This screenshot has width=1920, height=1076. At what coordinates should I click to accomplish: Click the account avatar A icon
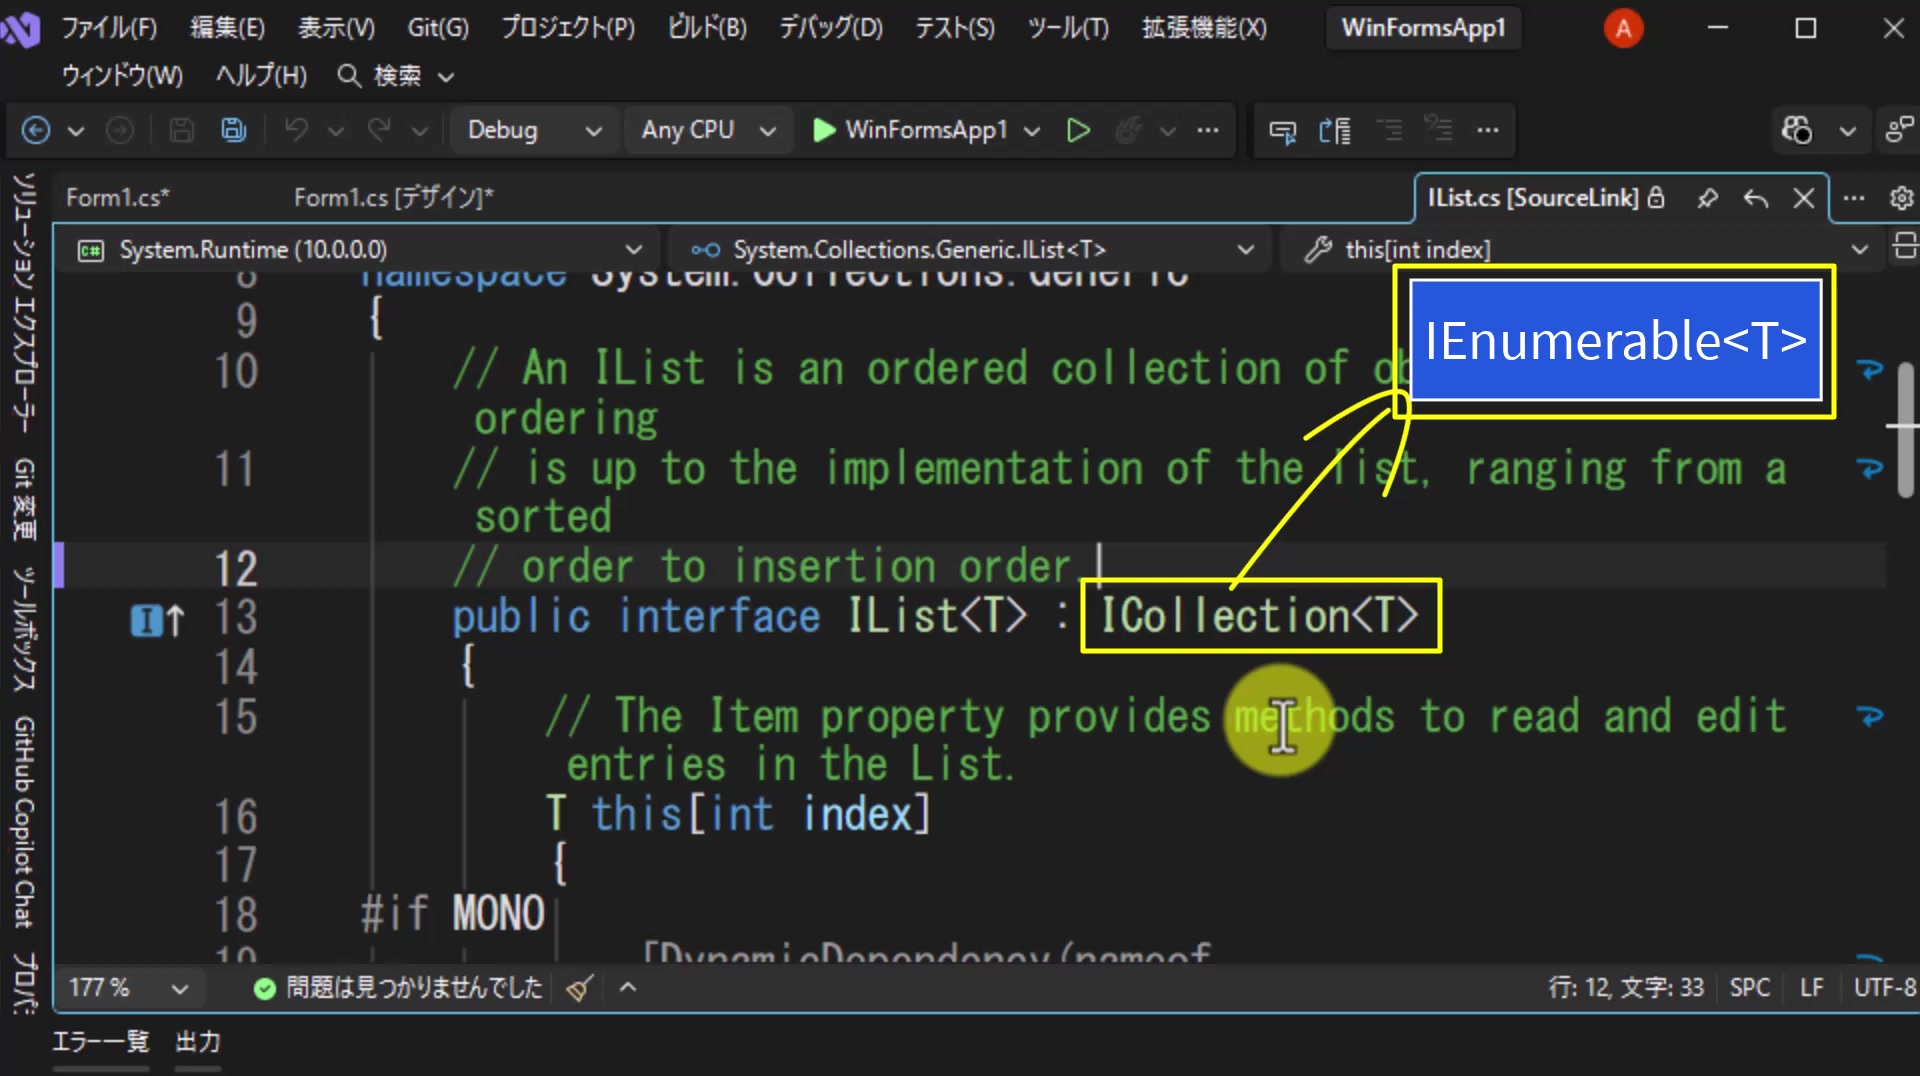point(1623,28)
